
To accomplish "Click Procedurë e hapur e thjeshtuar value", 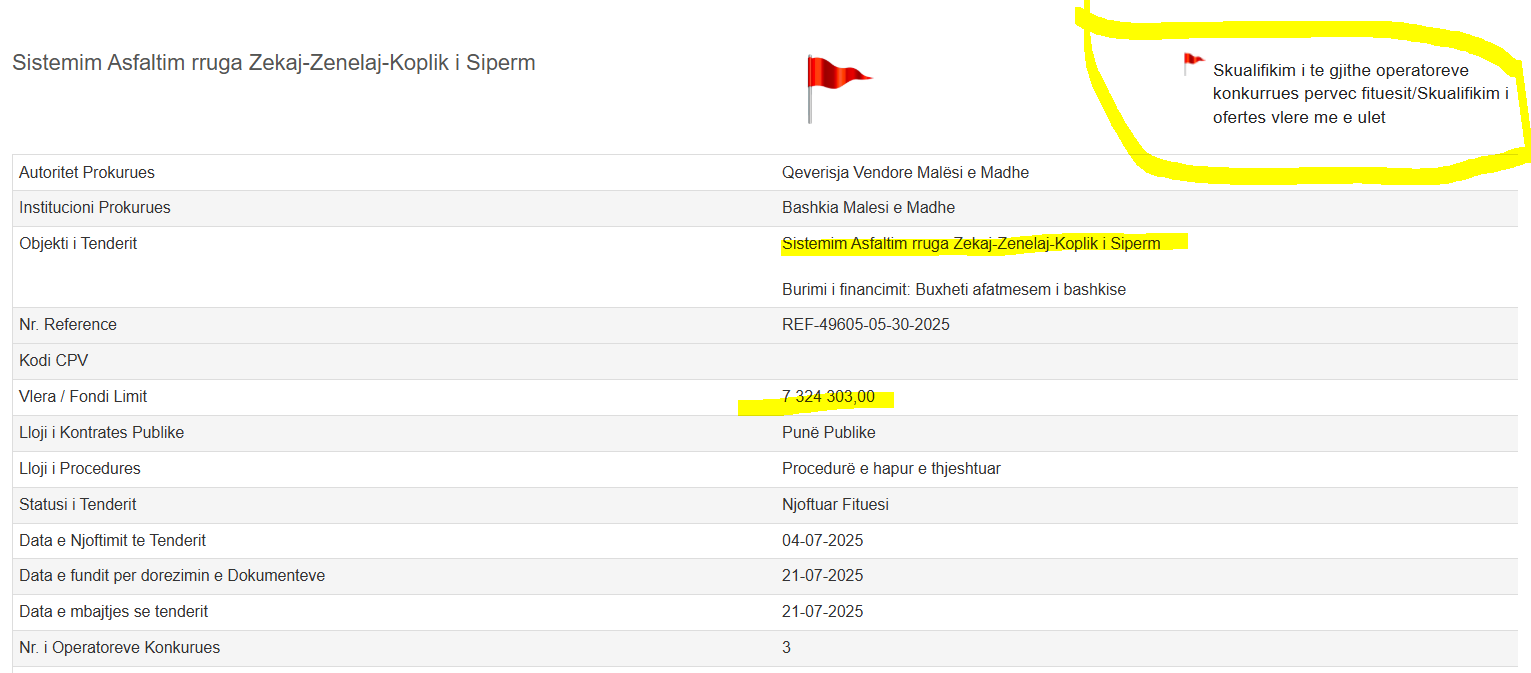I will [x=890, y=469].
